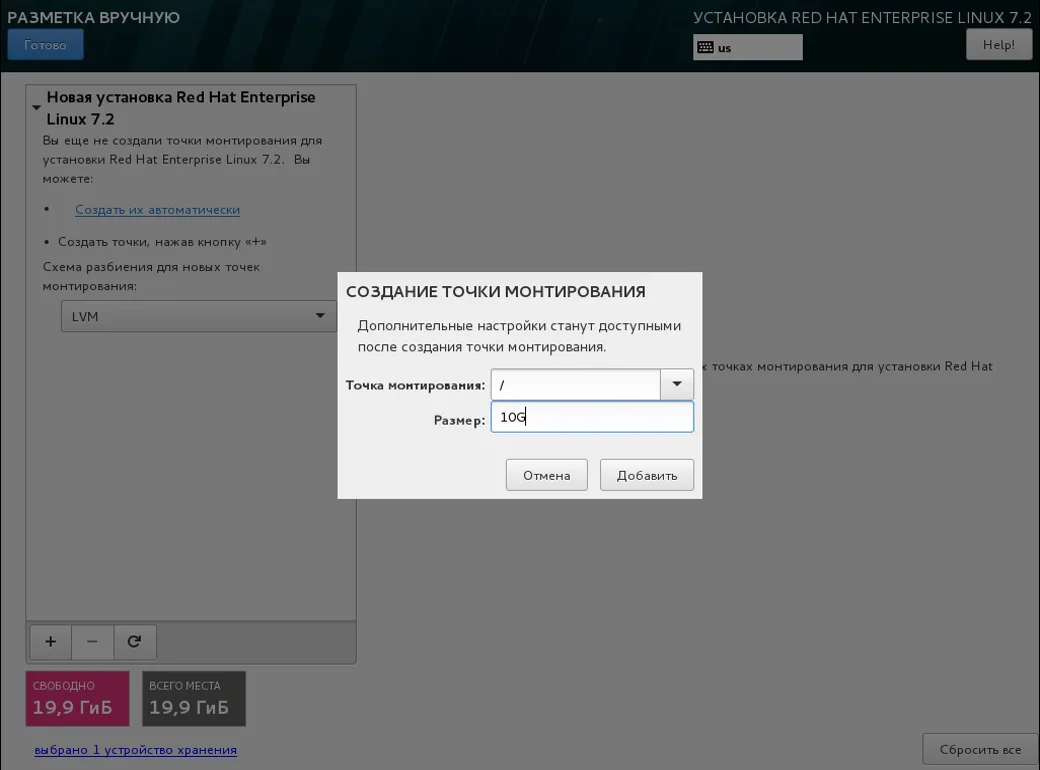Click the Сбросить все button
This screenshot has width=1040, height=770.
coord(980,749)
